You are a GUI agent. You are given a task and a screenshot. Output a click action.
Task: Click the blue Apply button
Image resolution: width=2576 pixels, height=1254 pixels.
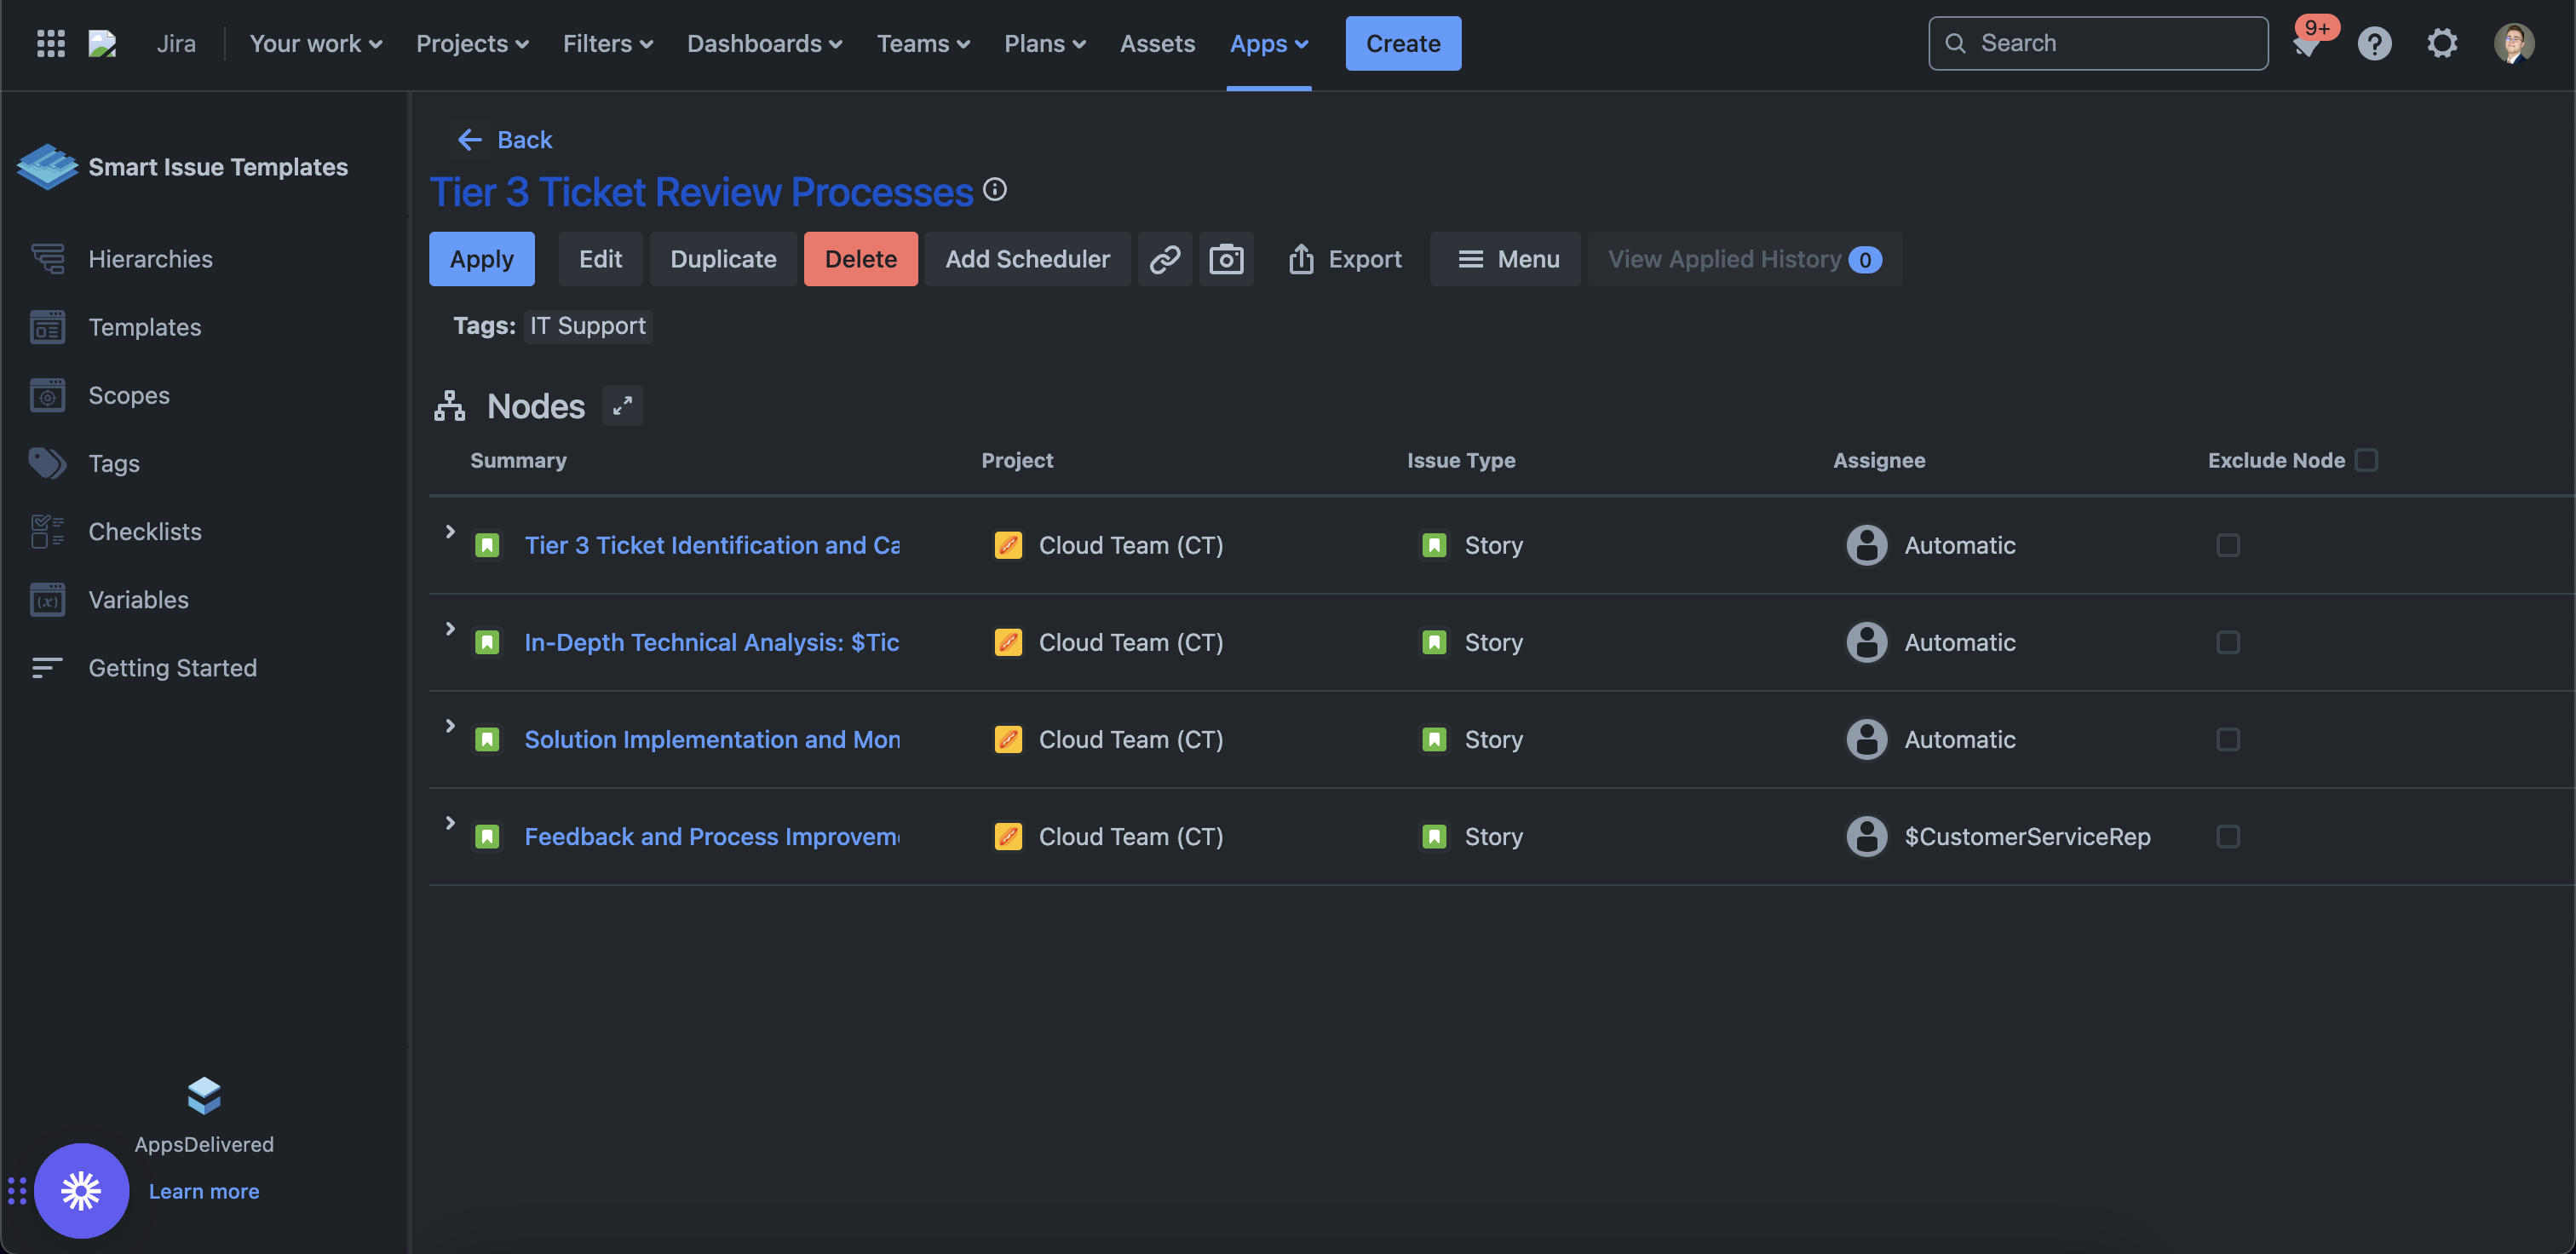coord(481,259)
